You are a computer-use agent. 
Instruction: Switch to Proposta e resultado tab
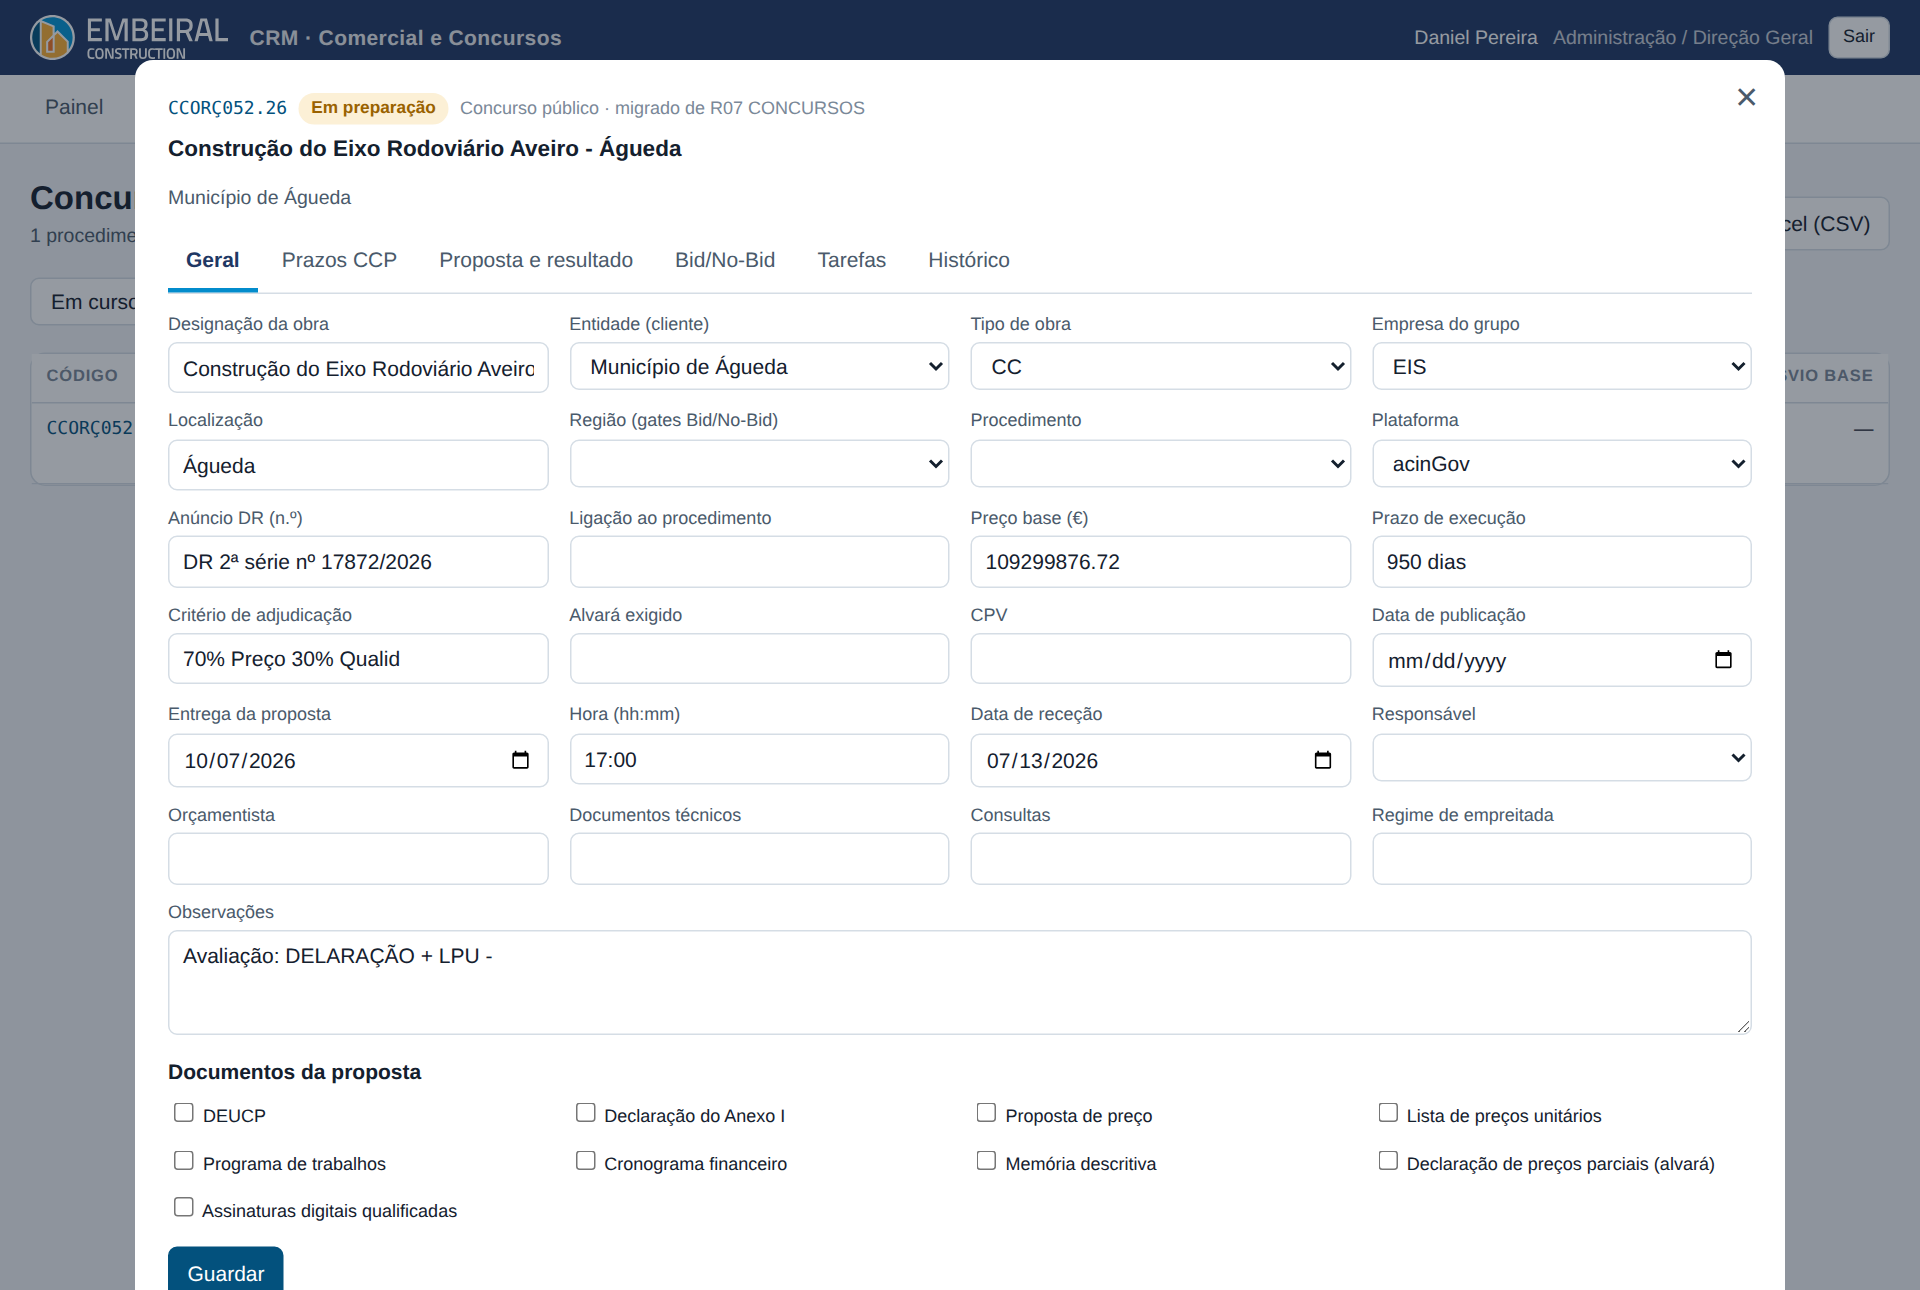pyautogui.click(x=536, y=260)
